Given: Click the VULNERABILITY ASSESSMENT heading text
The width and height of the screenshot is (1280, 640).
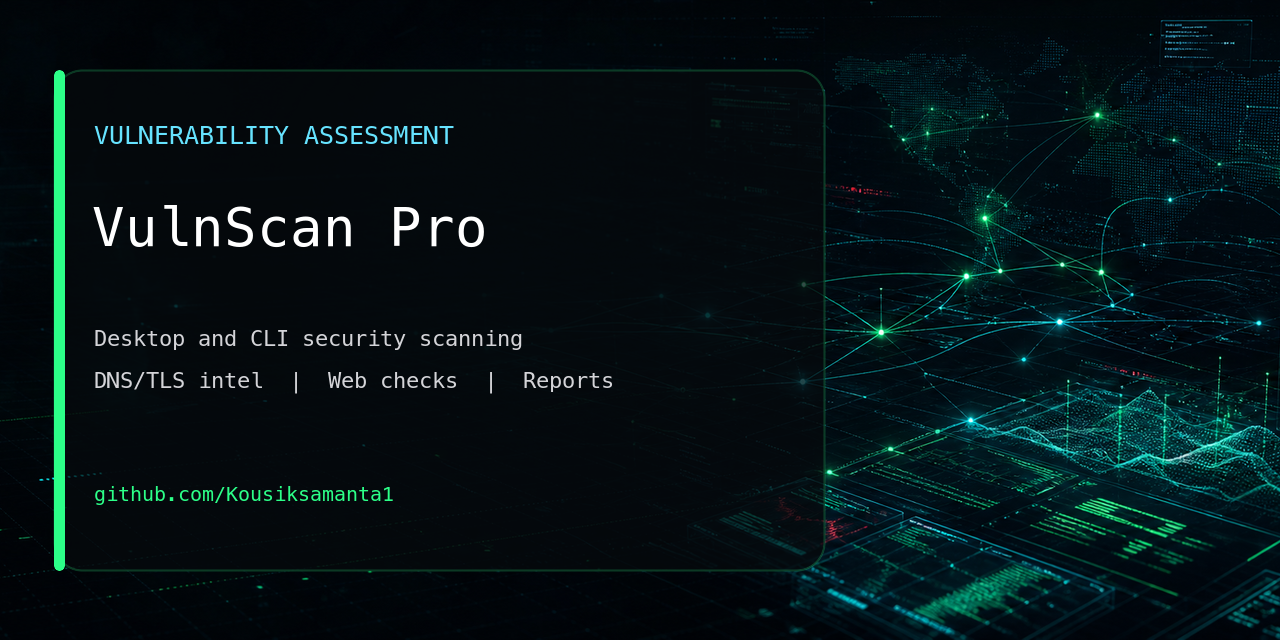Looking at the screenshot, I should coord(274,136).
